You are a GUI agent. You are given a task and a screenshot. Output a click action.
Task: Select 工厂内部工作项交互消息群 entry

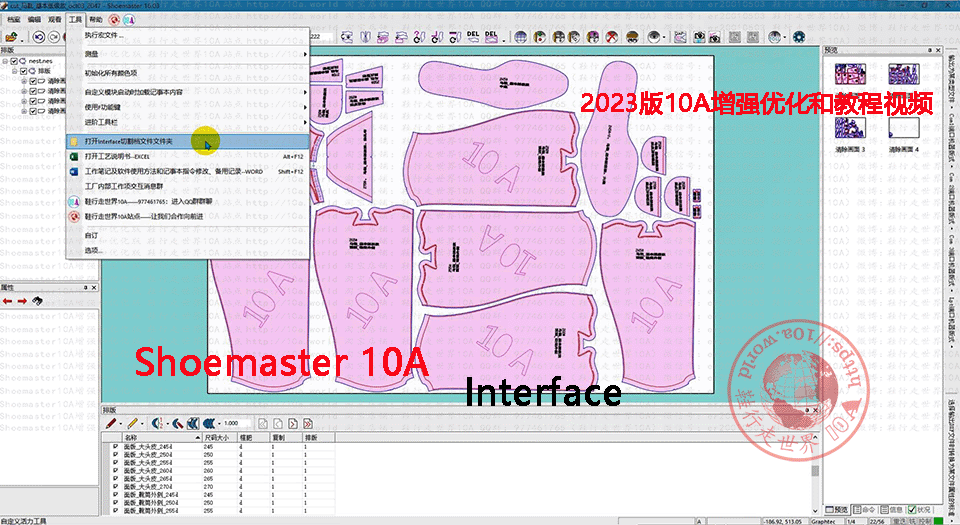pos(187,186)
